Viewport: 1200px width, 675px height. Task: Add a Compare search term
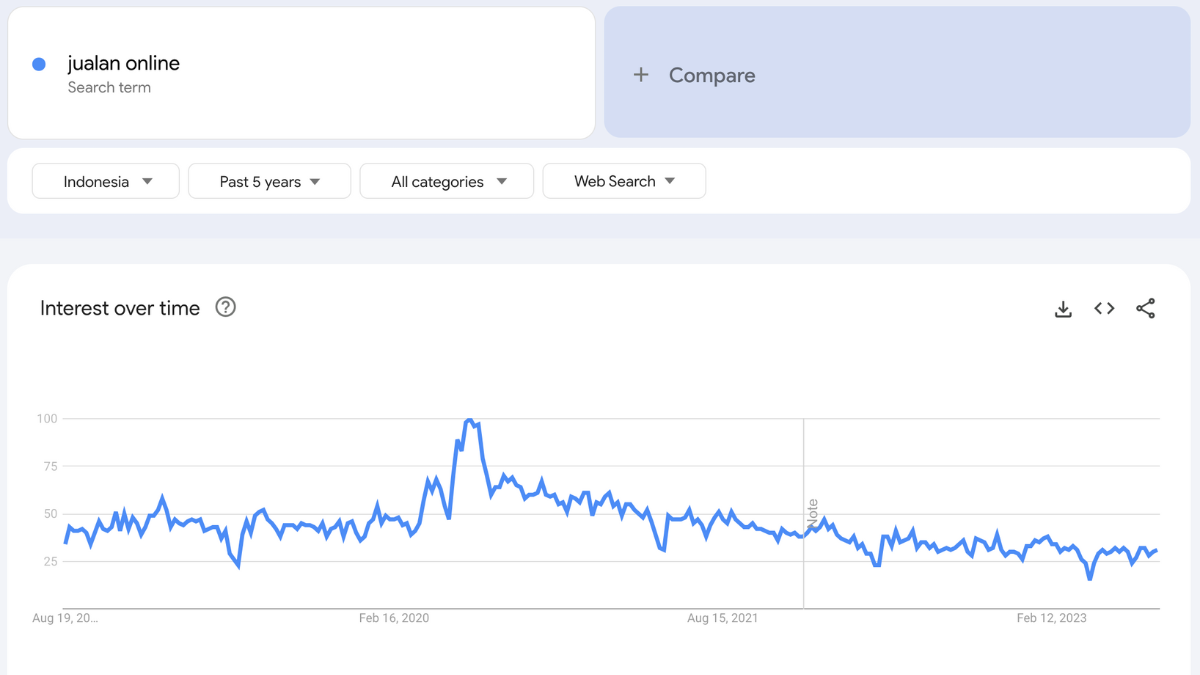pos(897,72)
